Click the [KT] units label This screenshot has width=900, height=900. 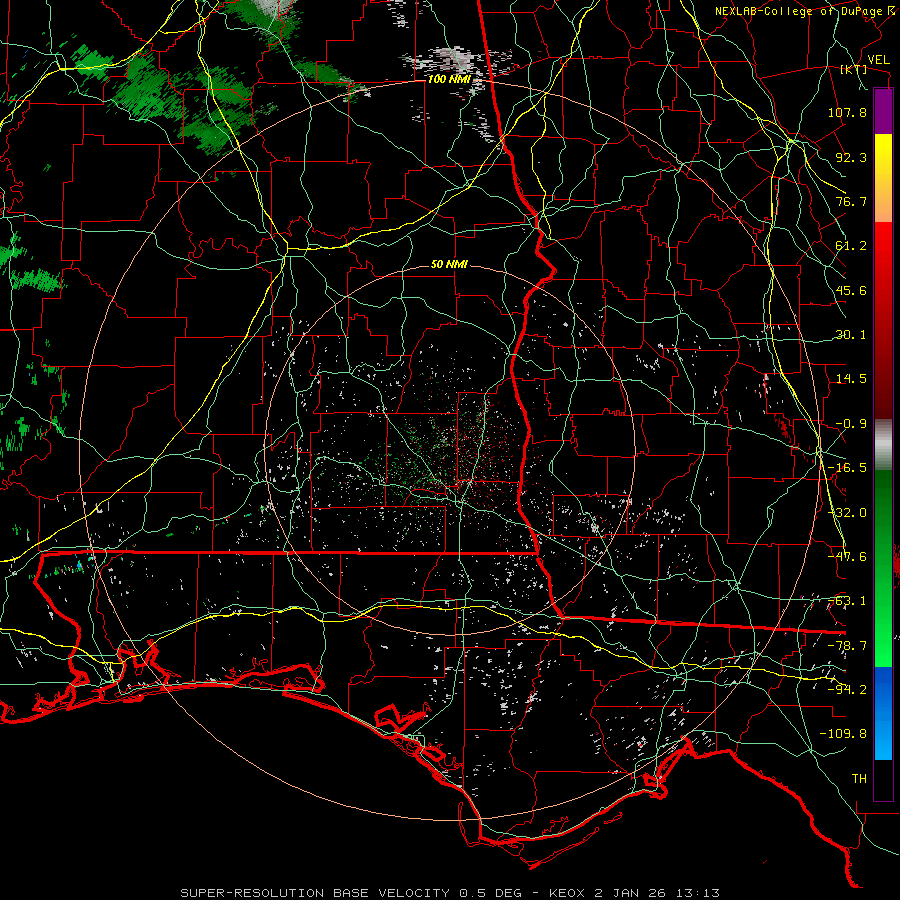tap(854, 69)
